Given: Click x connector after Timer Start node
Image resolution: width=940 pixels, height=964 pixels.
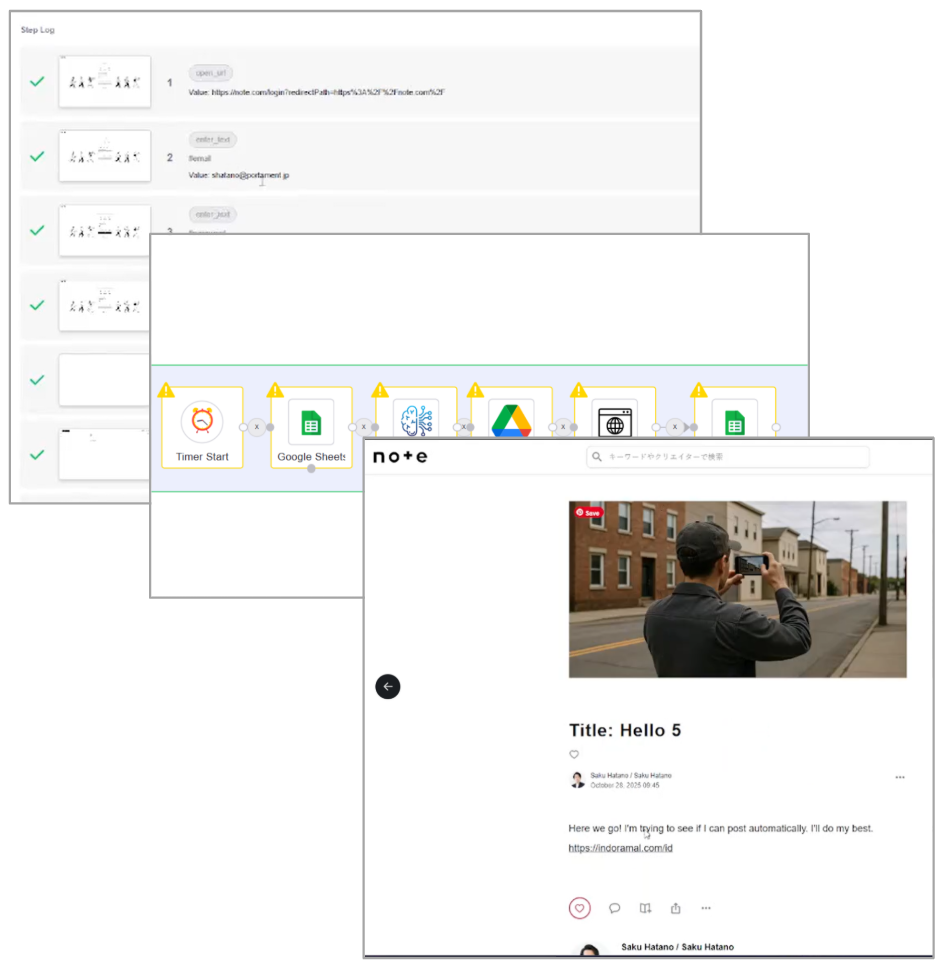Looking at the screenshot, I should [x=257, y=427].
